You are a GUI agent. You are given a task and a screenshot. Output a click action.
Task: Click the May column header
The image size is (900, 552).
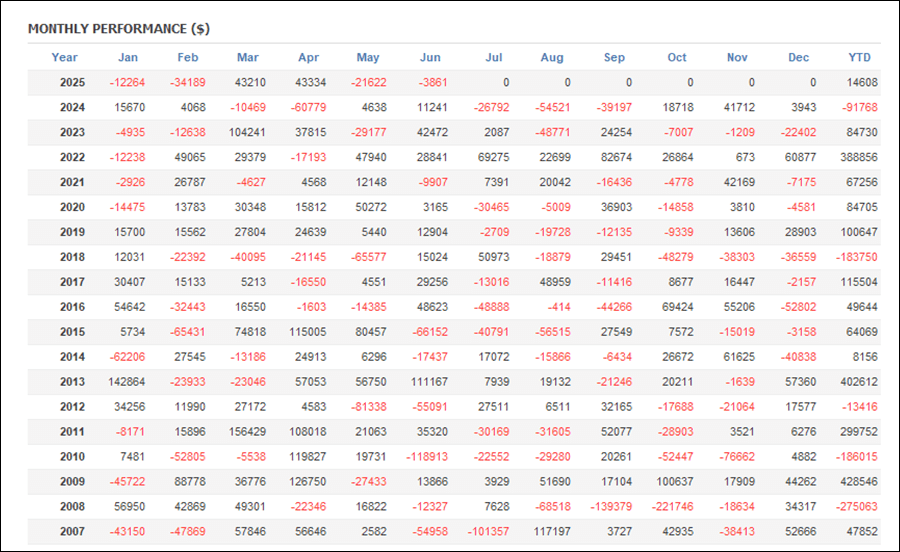click(x=368, y=57)
